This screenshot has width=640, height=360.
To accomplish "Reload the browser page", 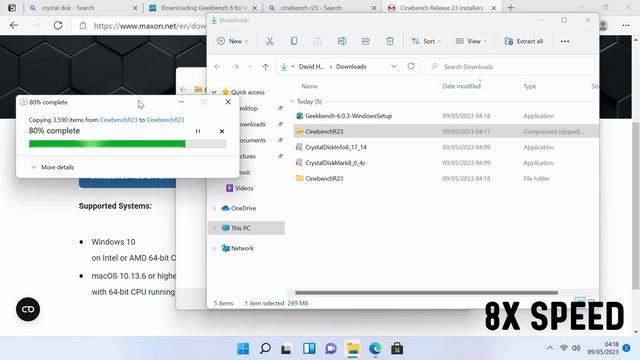I will [x=58, y=25].
